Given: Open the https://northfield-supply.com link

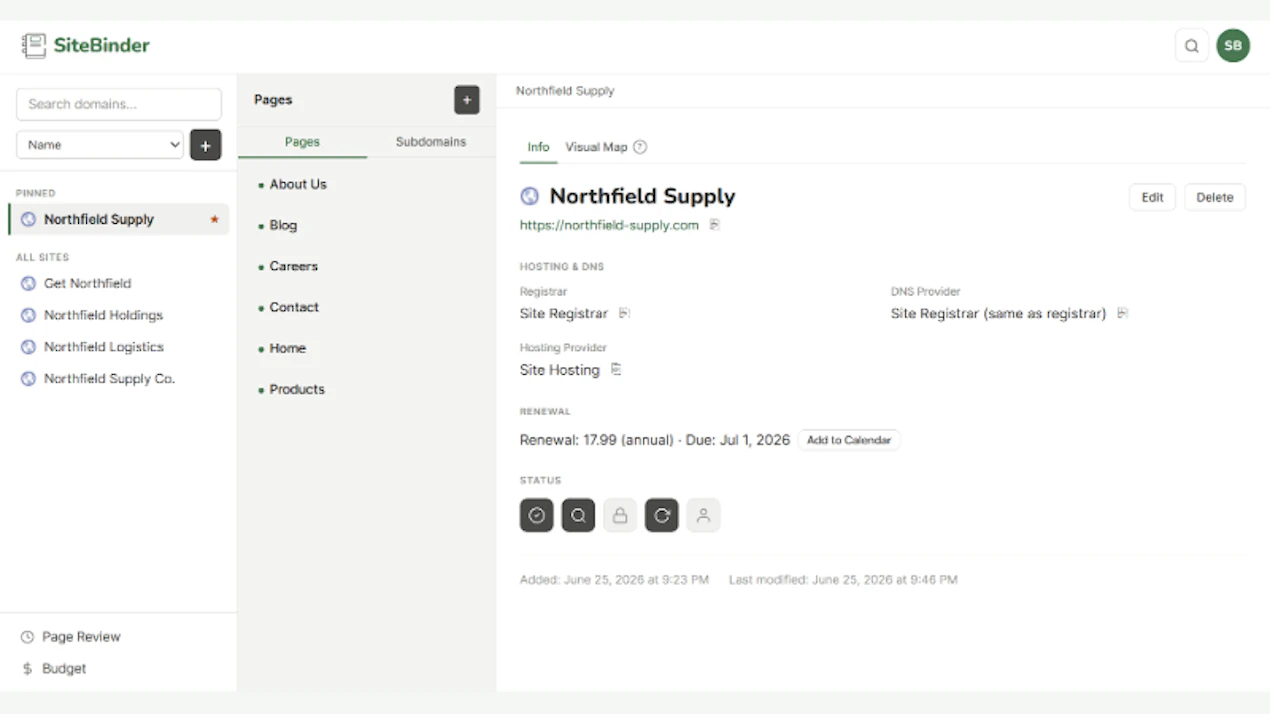Looking at the screenshot, I should [x=609, y=225].
